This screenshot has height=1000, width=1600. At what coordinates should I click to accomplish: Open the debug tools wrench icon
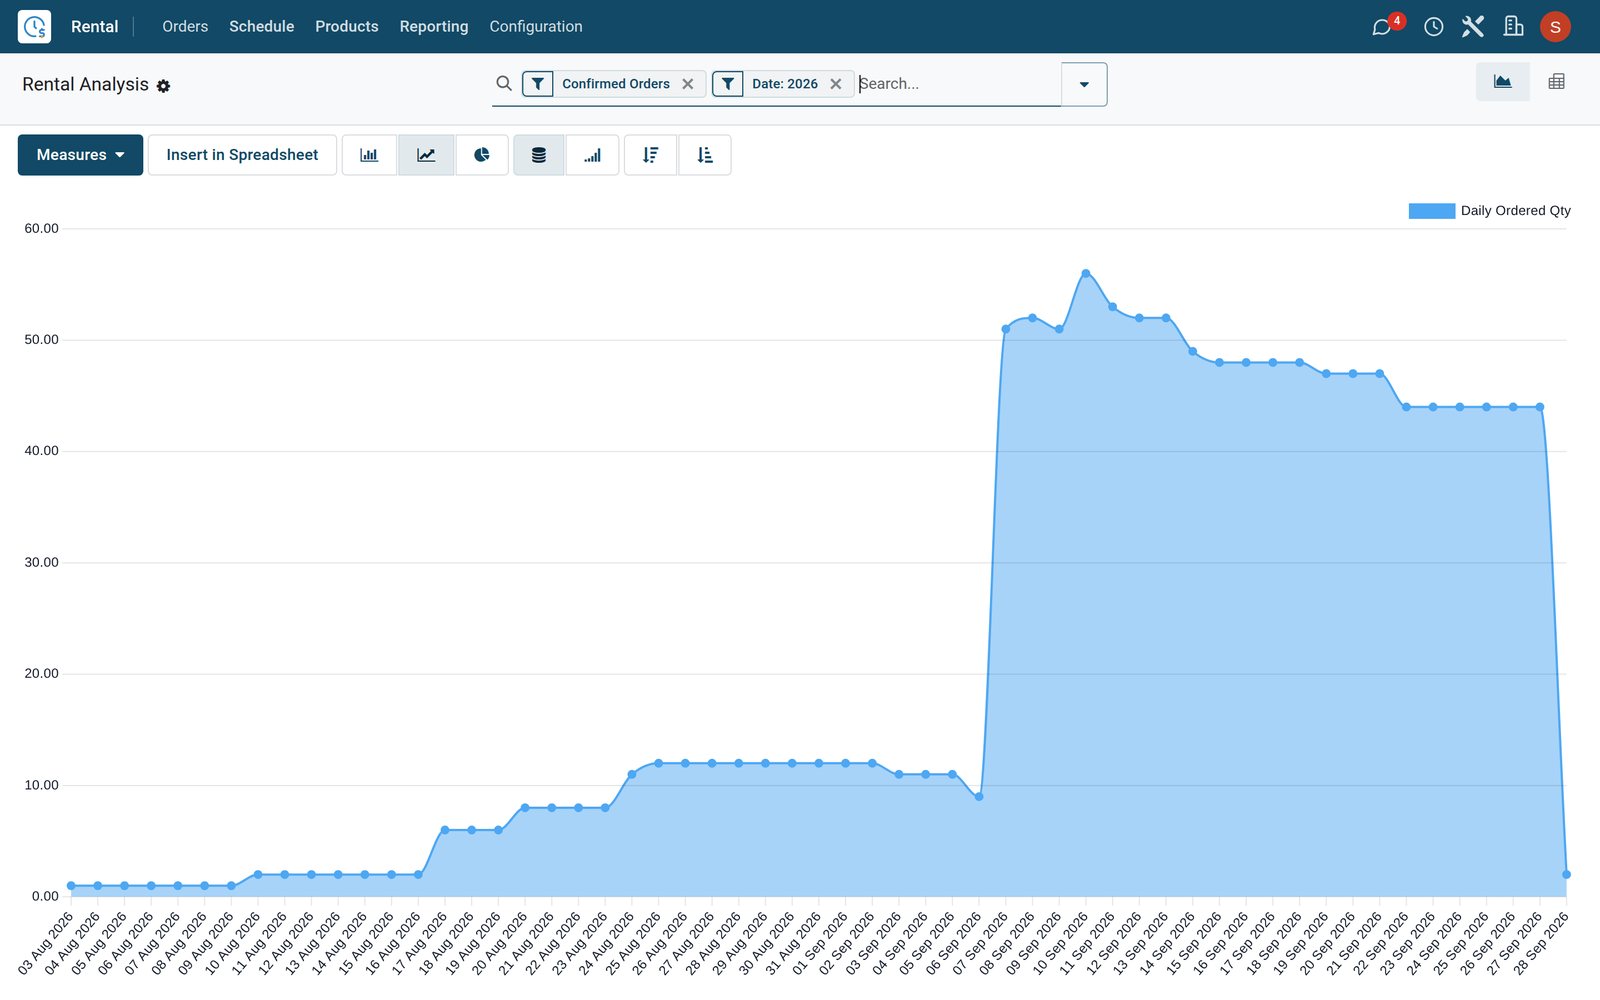pyautogui.click(x=1473, y=27)
